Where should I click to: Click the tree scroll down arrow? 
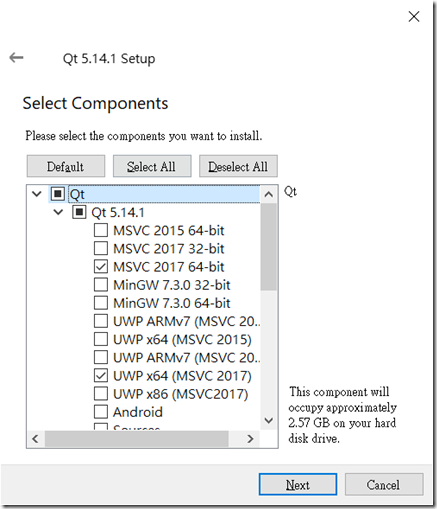click(x=269, y=420)
